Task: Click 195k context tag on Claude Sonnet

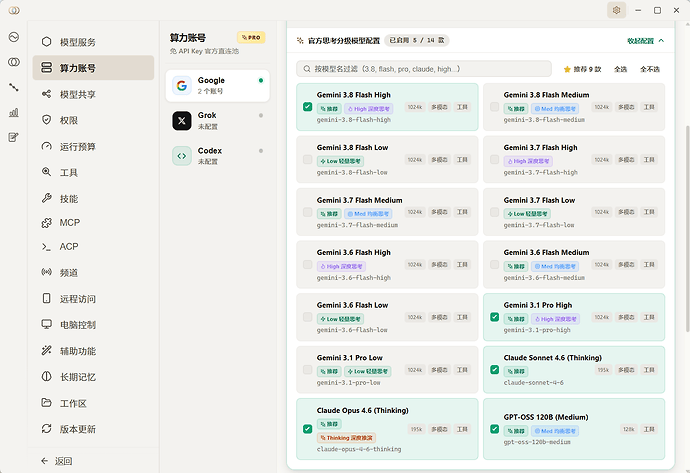Action: (x=603, y=370)
